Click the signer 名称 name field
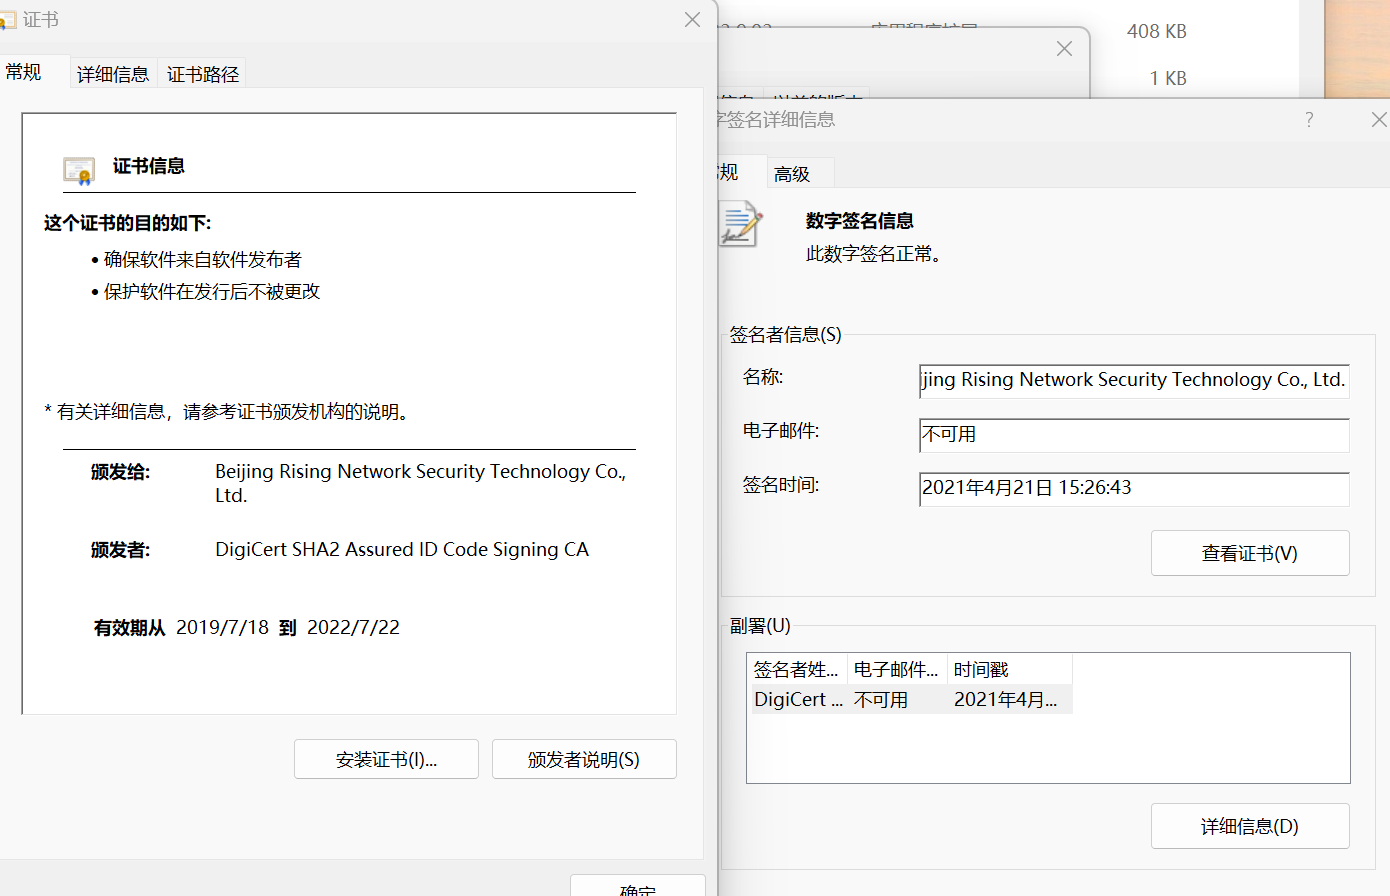Screen dimensions: 1390x896 (1134, 381)
